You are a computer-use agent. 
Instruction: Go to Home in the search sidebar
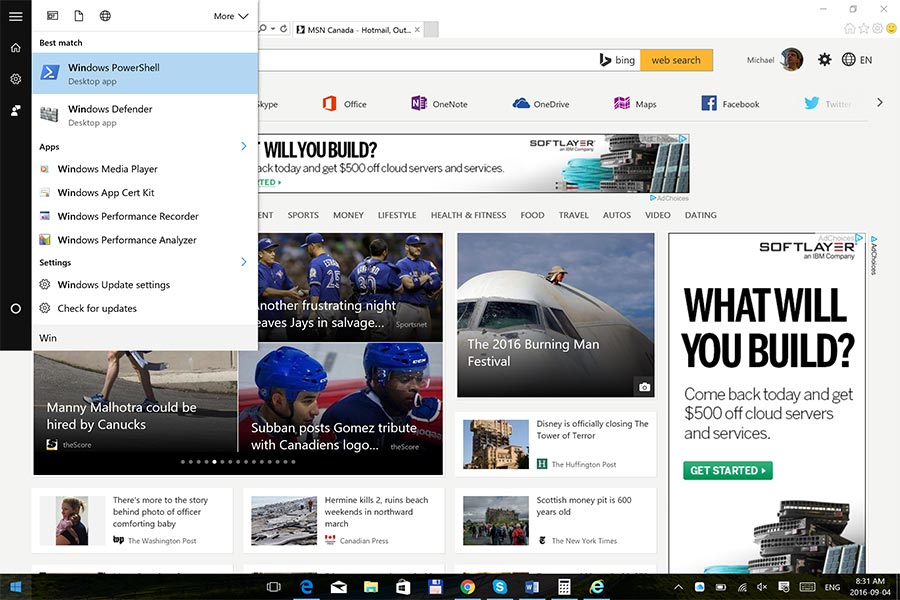pos(15,48)
